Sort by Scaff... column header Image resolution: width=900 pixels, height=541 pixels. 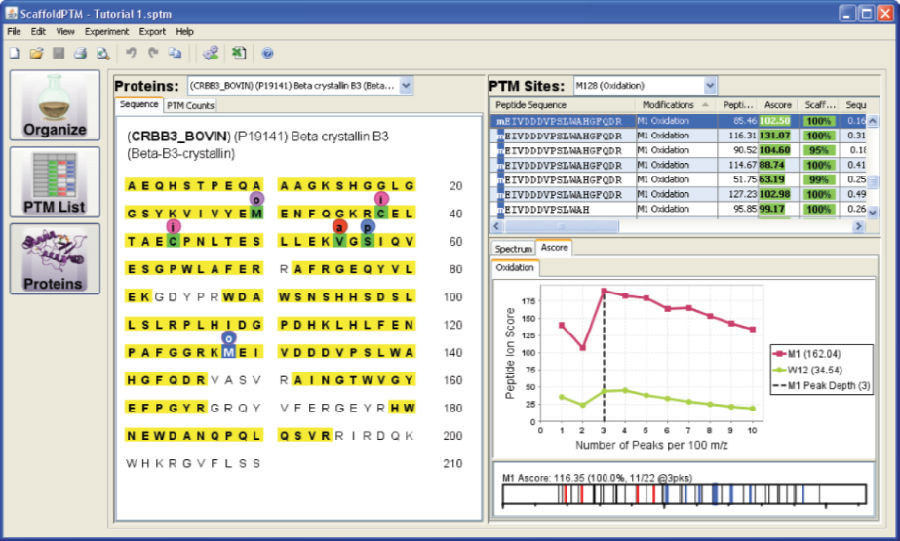tap(819, 105)
